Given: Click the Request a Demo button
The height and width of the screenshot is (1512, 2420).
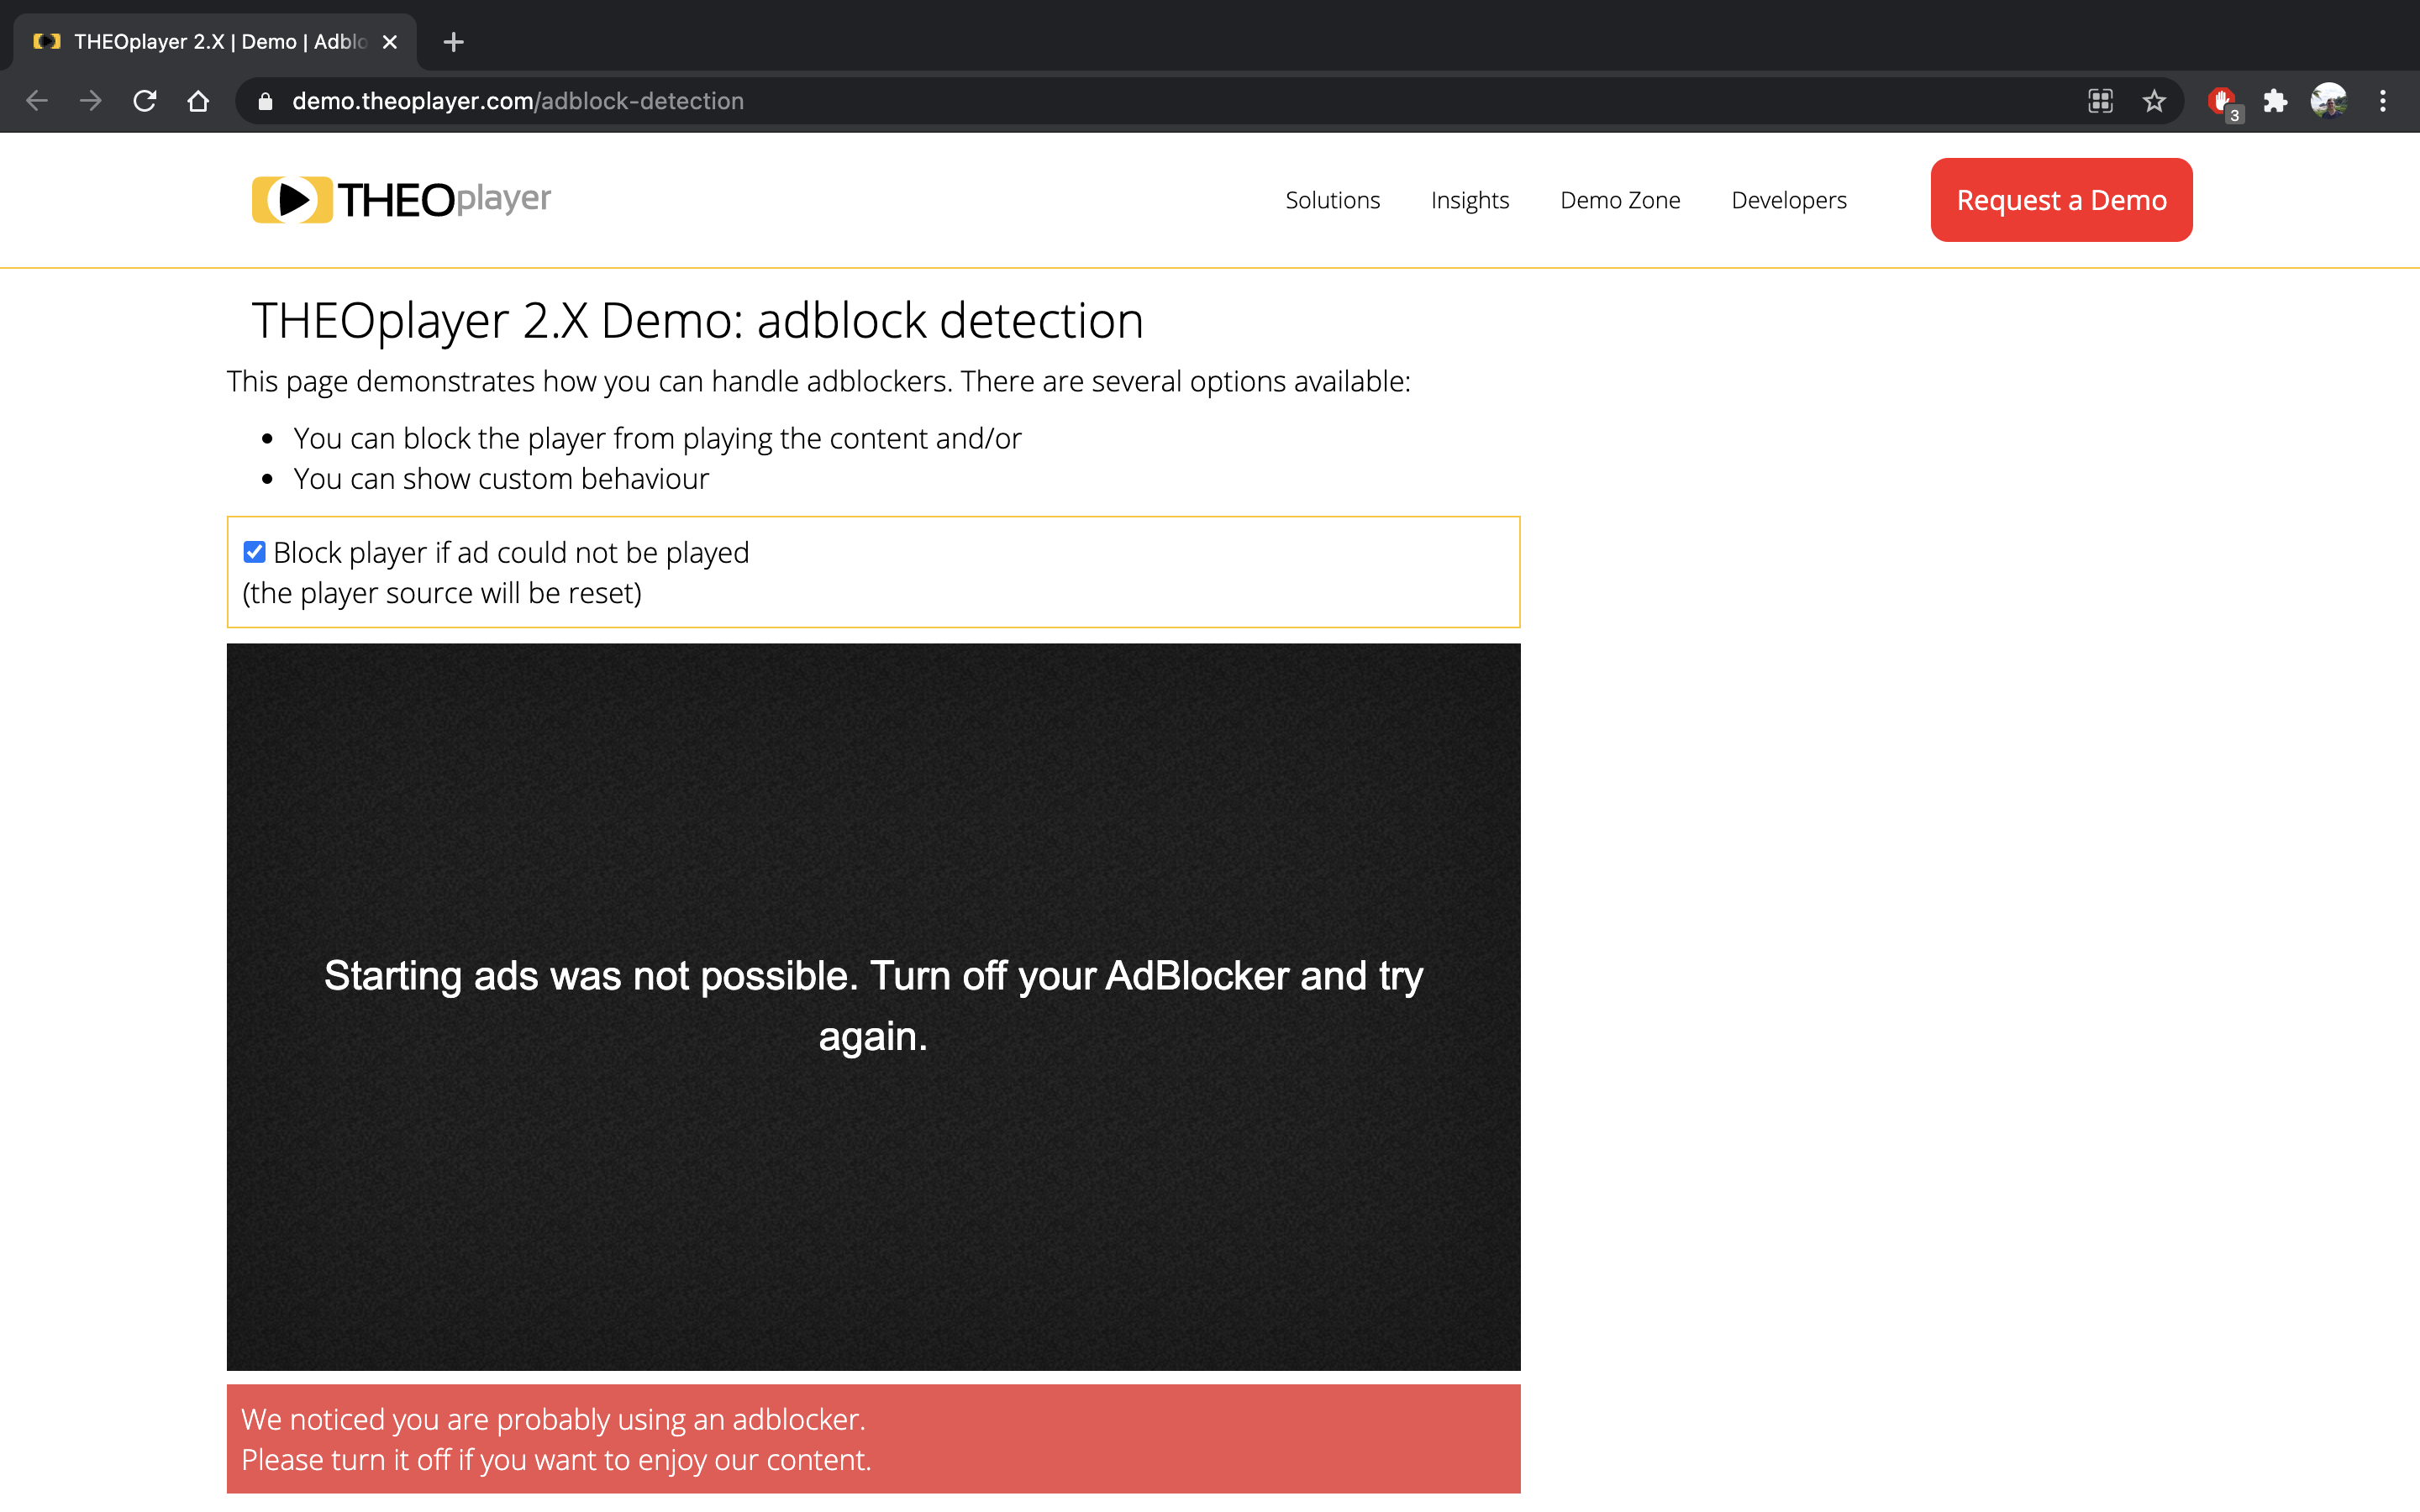Looking at the screenshot, I should click(x=2061, y=199).
